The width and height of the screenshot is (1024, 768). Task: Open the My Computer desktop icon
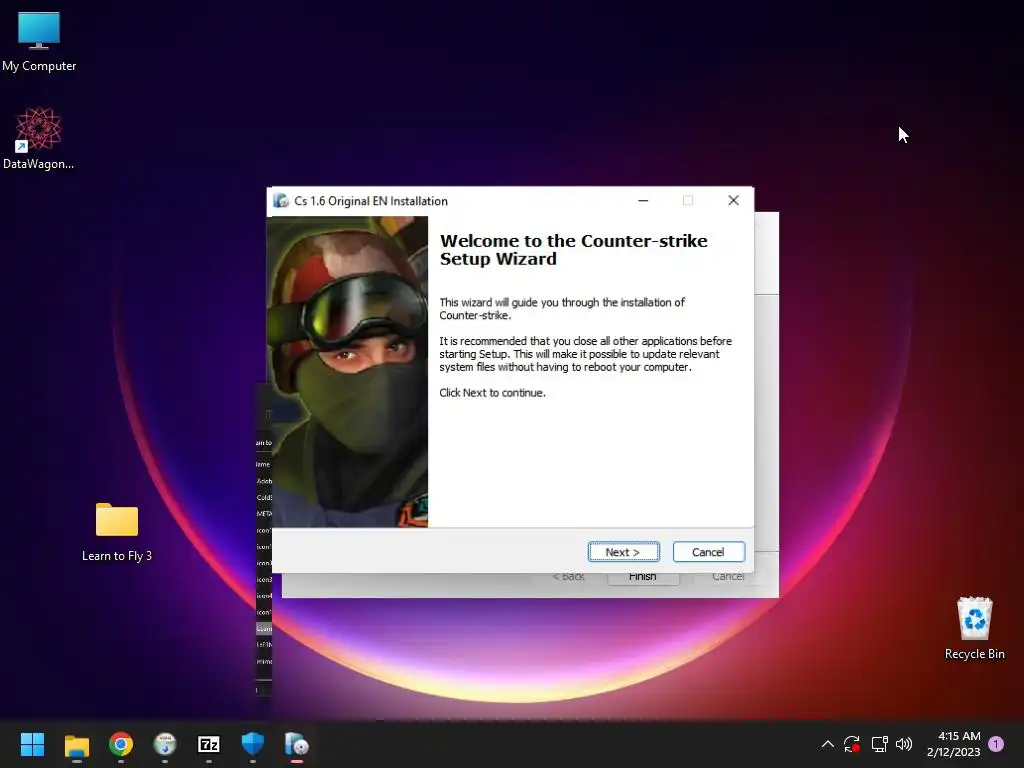click(x=39, y=42)
